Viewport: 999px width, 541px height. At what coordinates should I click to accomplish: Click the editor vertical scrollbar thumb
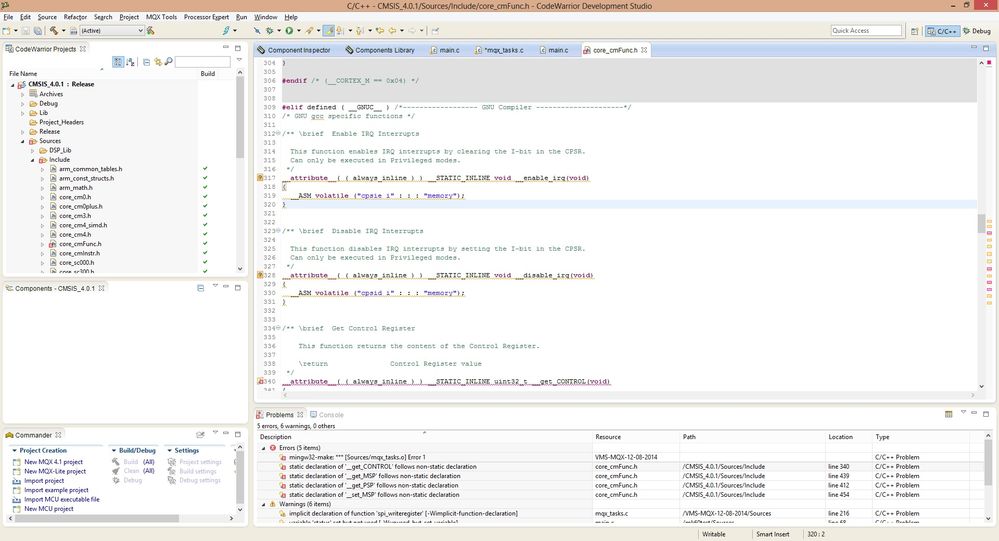click(x=981, y=223)
